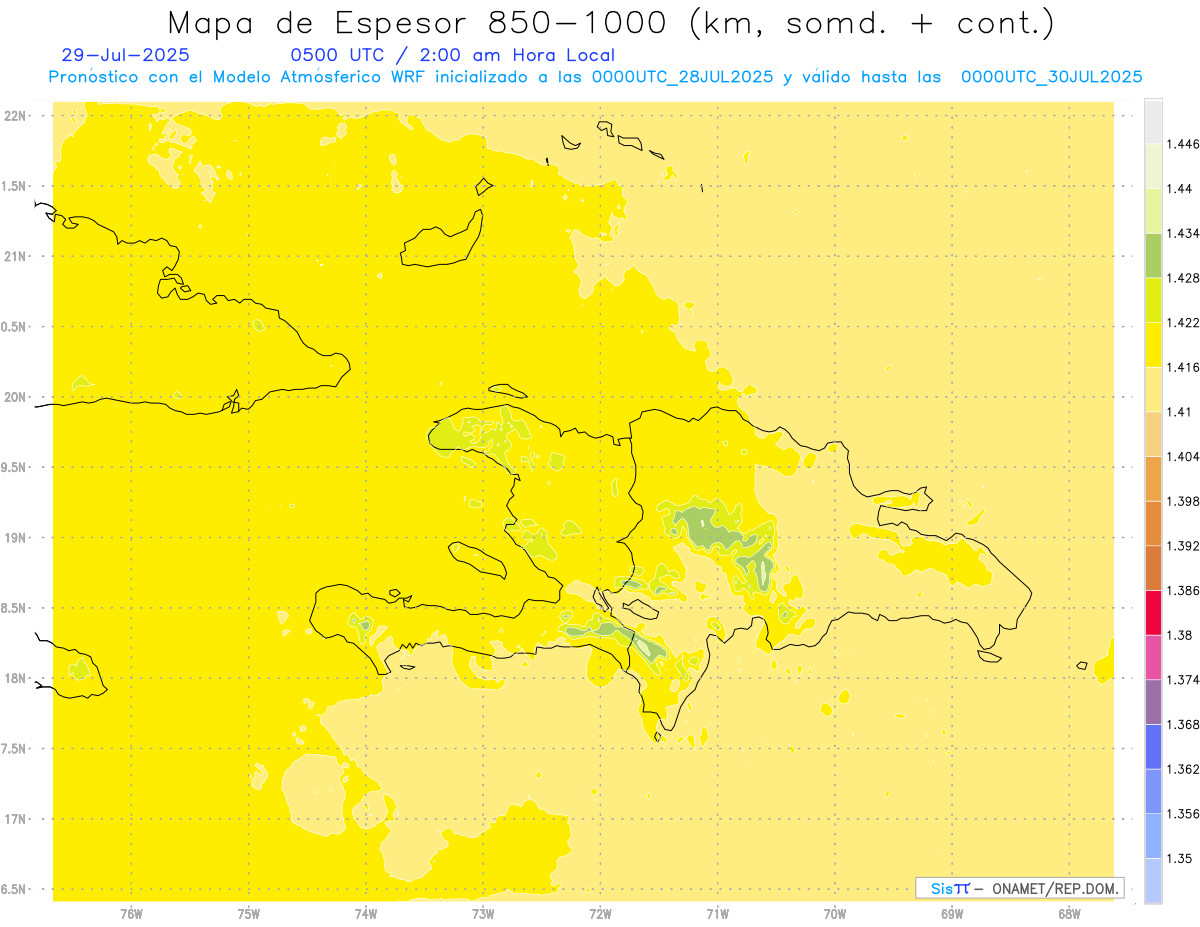Click the colorbar value '1.446'
1200x927 pixels.
(x=1183, y=145)
